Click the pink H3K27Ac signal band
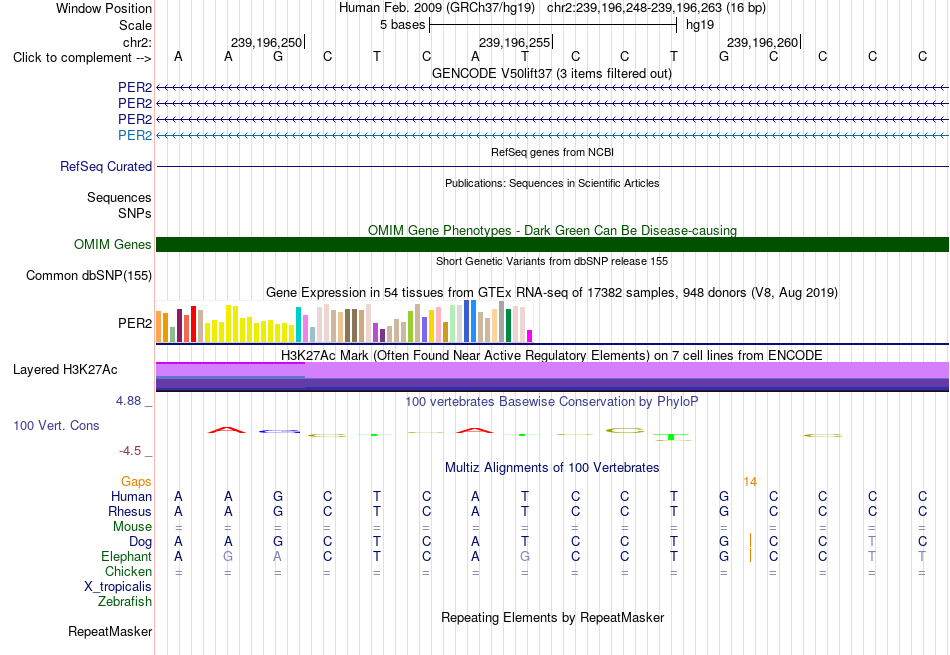 [552, 370]
